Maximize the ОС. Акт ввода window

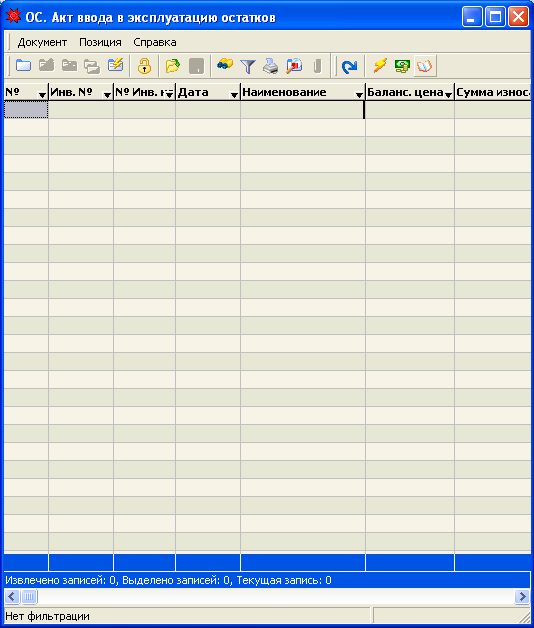tap(495, 17)
